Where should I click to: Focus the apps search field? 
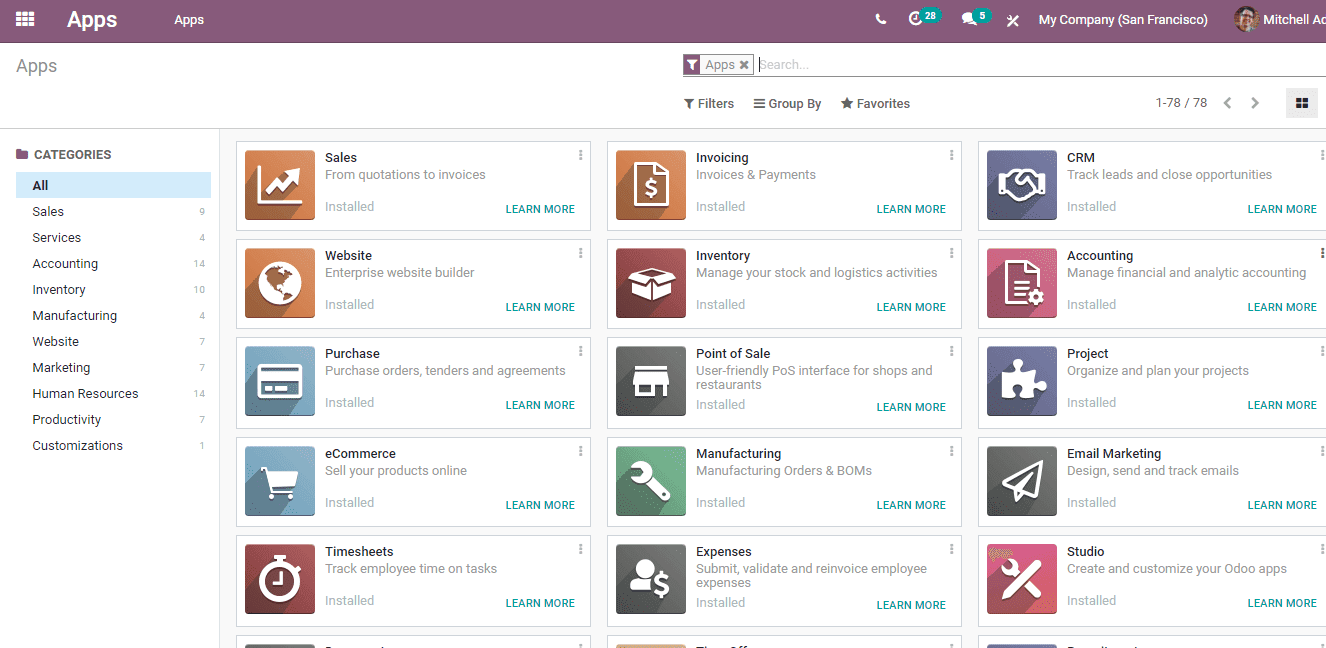tap(1040, 65)
